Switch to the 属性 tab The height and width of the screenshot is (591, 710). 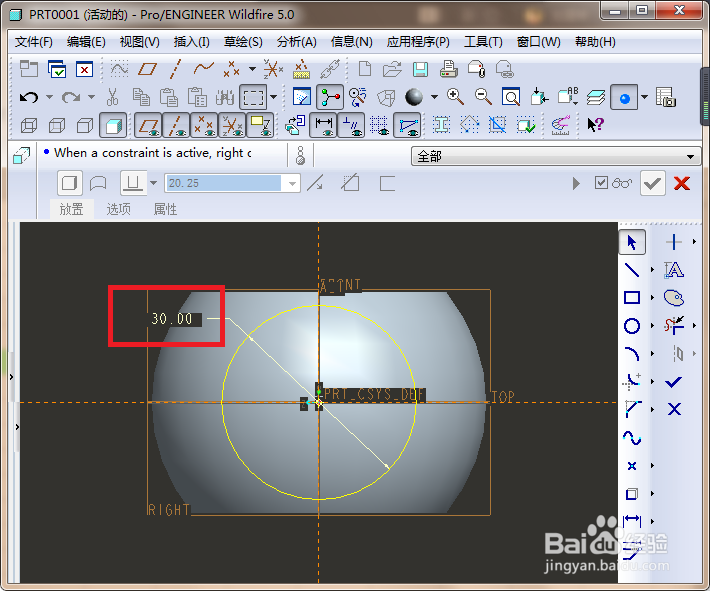165,209
